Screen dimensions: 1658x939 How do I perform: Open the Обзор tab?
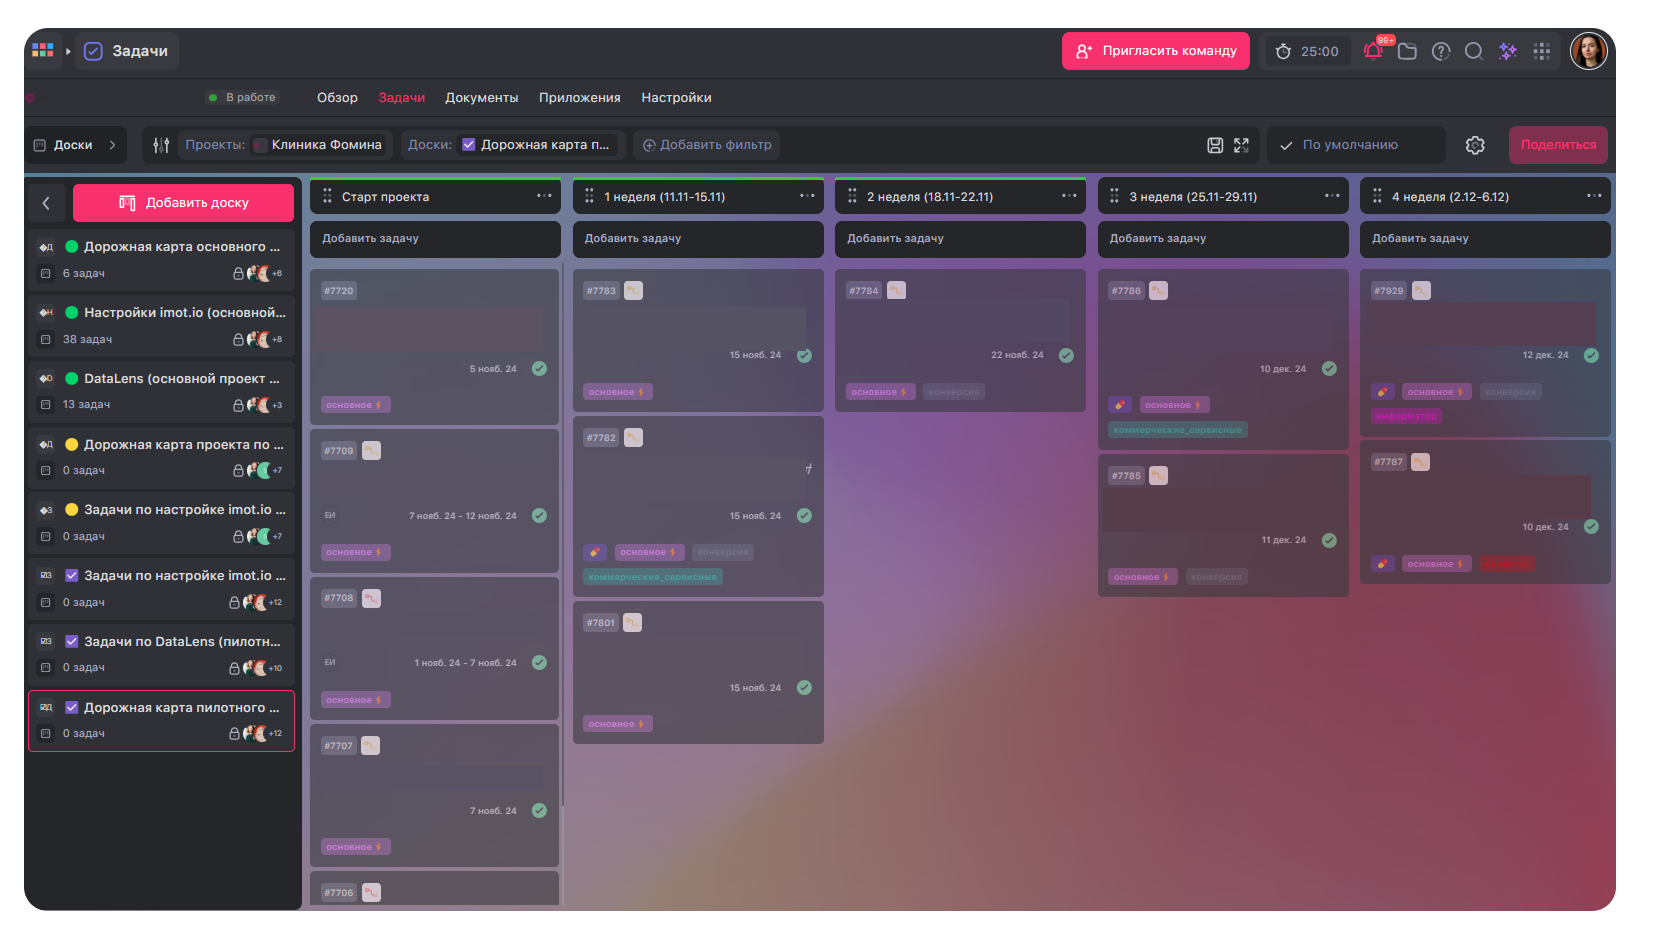click(337, 97)
